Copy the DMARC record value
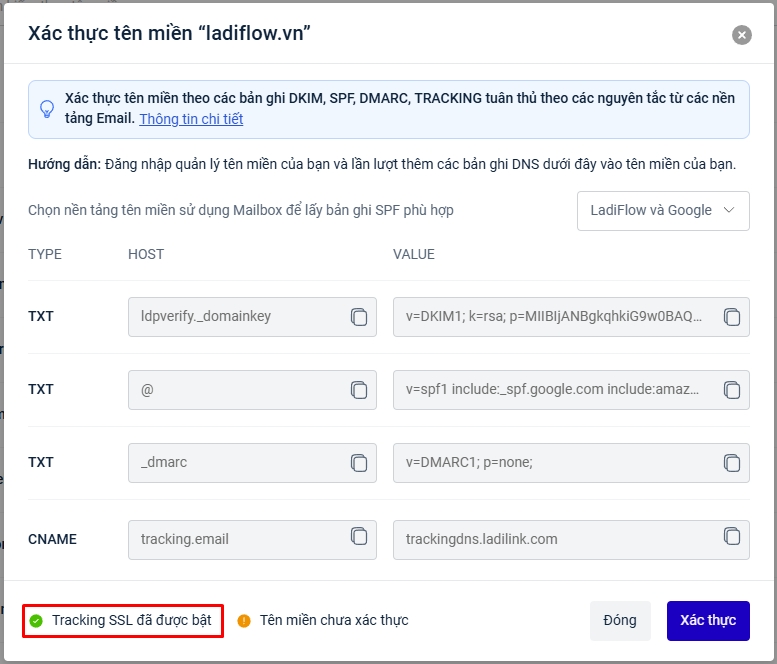This screenshot has width=777, height=664. pos(732,463)
